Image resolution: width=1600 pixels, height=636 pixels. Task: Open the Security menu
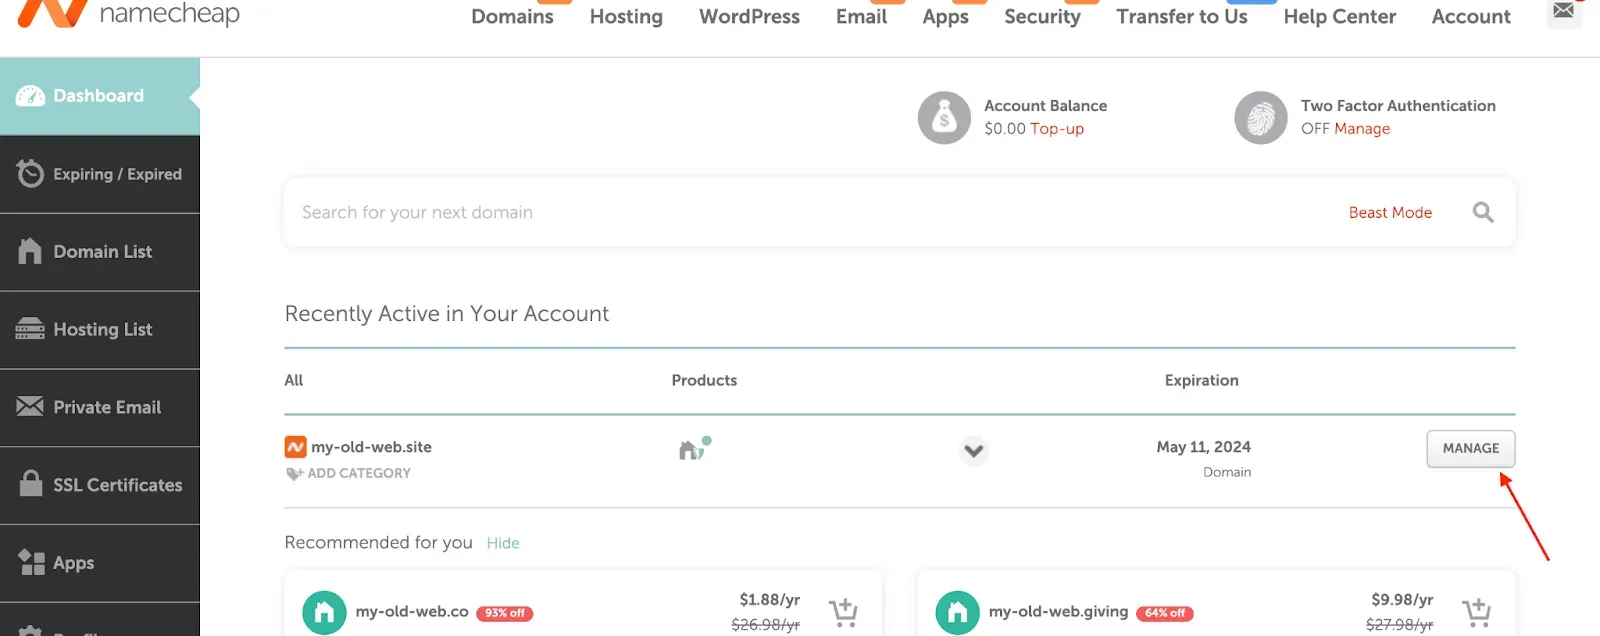coord(1042,16)
